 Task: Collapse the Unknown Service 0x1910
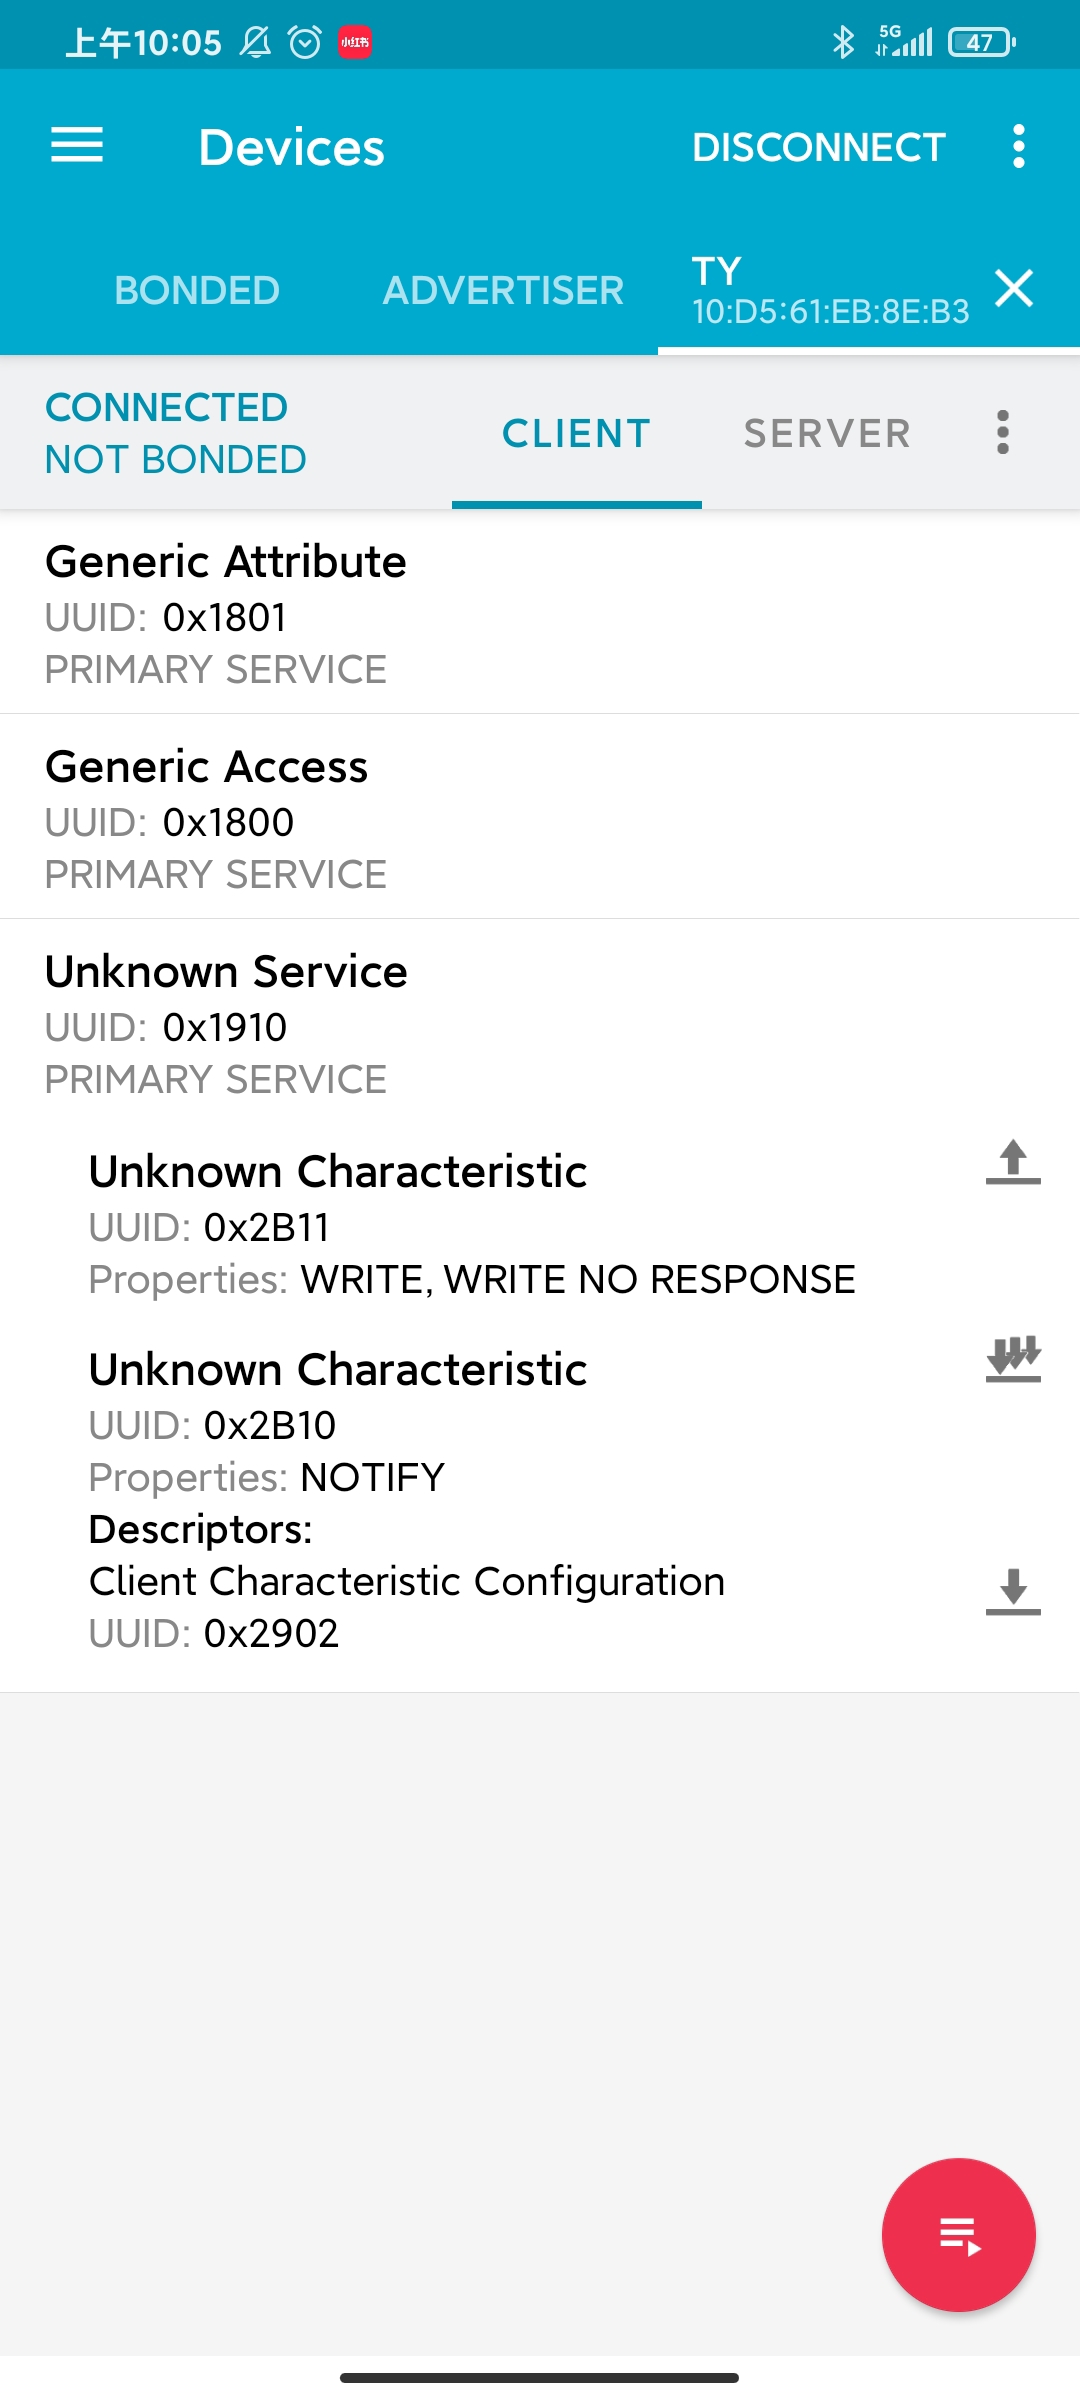coord(540,1024)
